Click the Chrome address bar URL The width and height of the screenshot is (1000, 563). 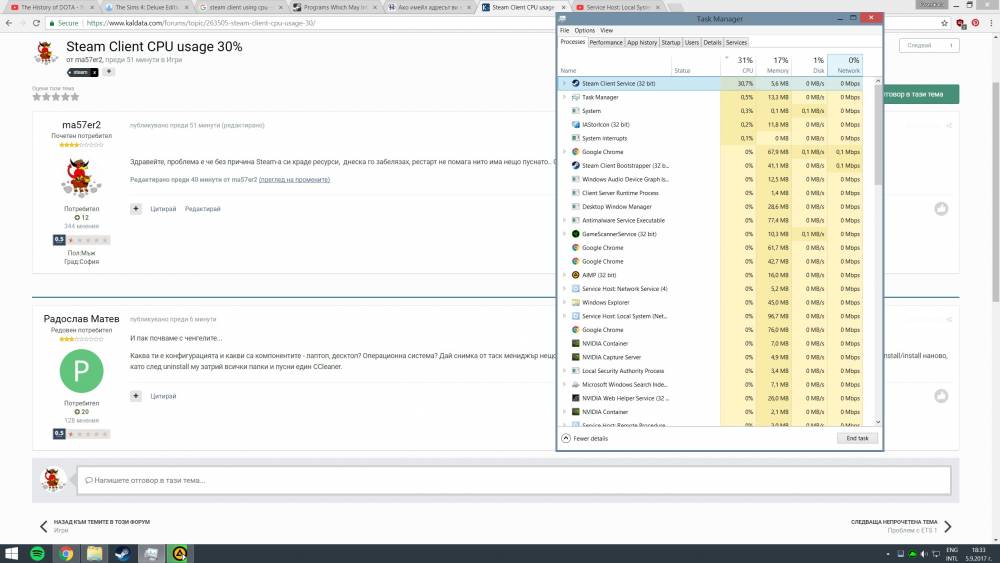pyautogui.click(x=201, y=23)
